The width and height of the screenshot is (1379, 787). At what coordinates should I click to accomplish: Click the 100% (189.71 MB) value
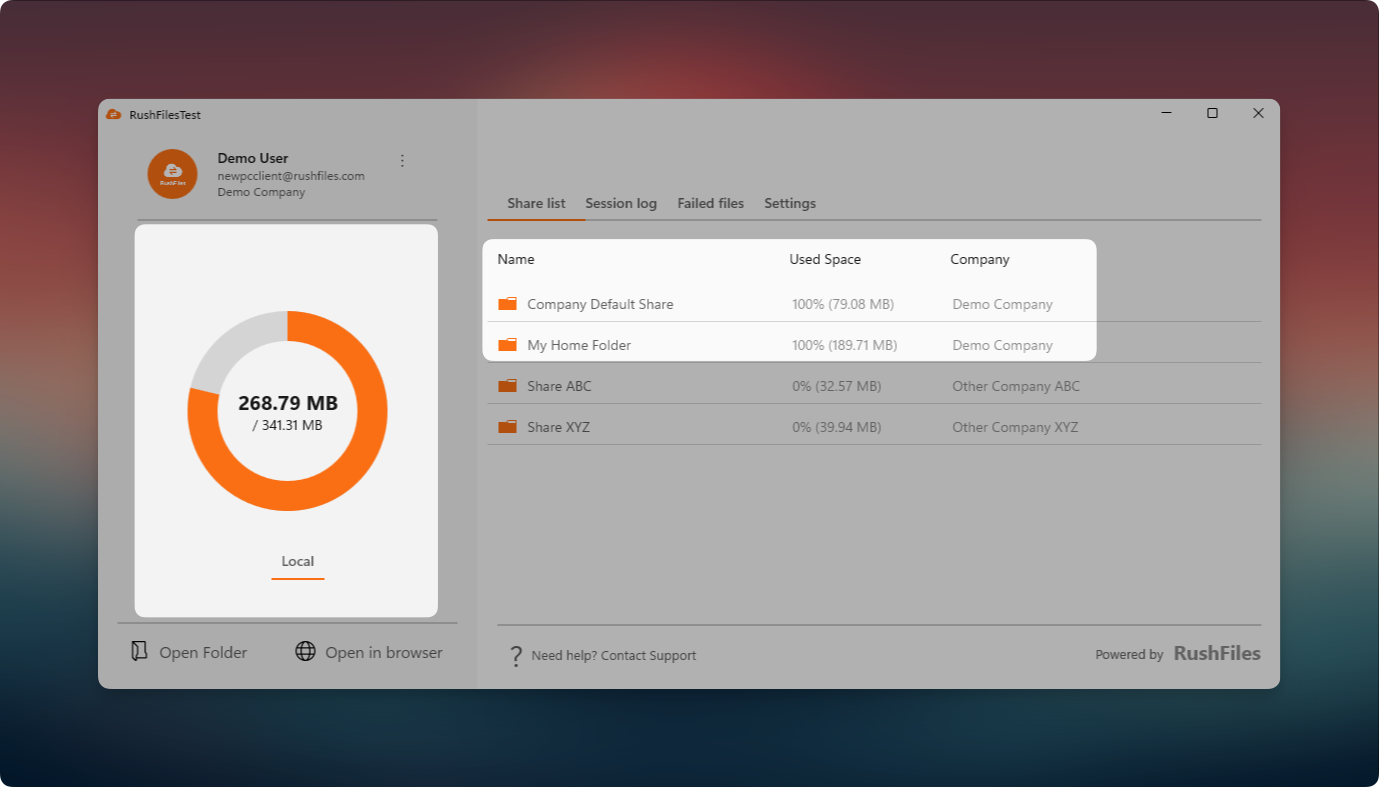coord(845,345)
